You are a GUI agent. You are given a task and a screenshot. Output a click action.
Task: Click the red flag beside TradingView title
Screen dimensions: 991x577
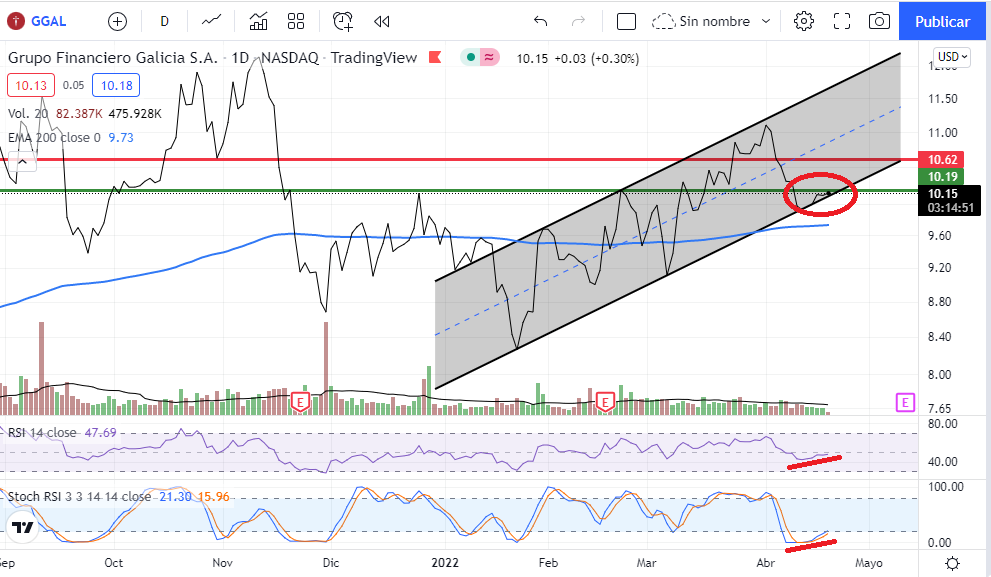(x=435, y=58)
